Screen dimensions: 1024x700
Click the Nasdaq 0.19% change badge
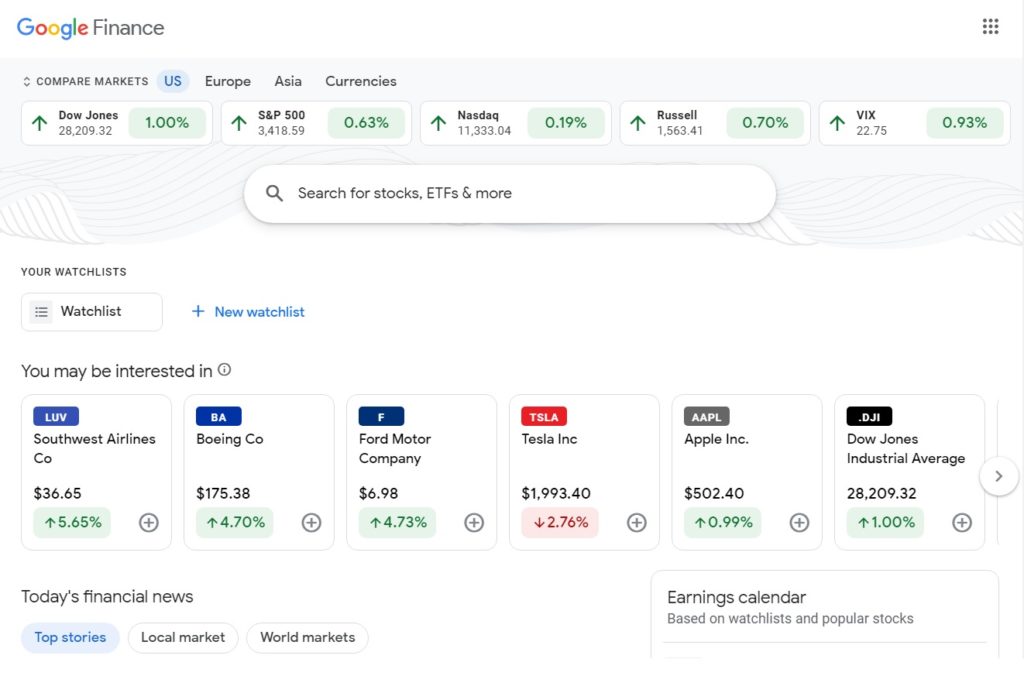point(566,123)
